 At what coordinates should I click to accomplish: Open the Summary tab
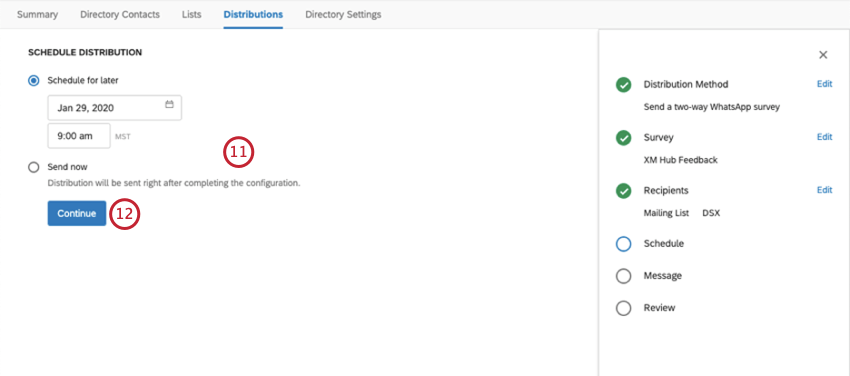[x=37, y=15]
